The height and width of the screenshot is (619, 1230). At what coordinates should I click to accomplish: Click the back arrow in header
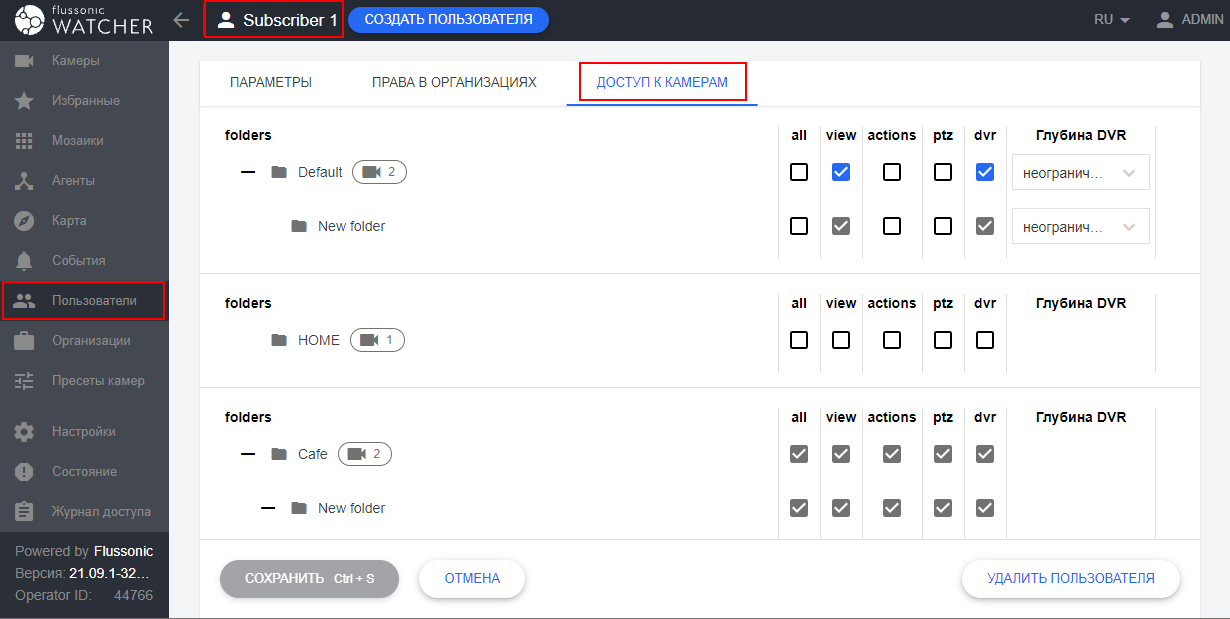tap(181, 20)
